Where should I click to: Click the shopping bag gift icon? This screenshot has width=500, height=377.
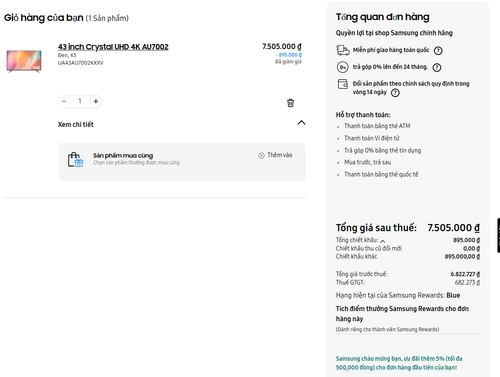tap(75, 159)
